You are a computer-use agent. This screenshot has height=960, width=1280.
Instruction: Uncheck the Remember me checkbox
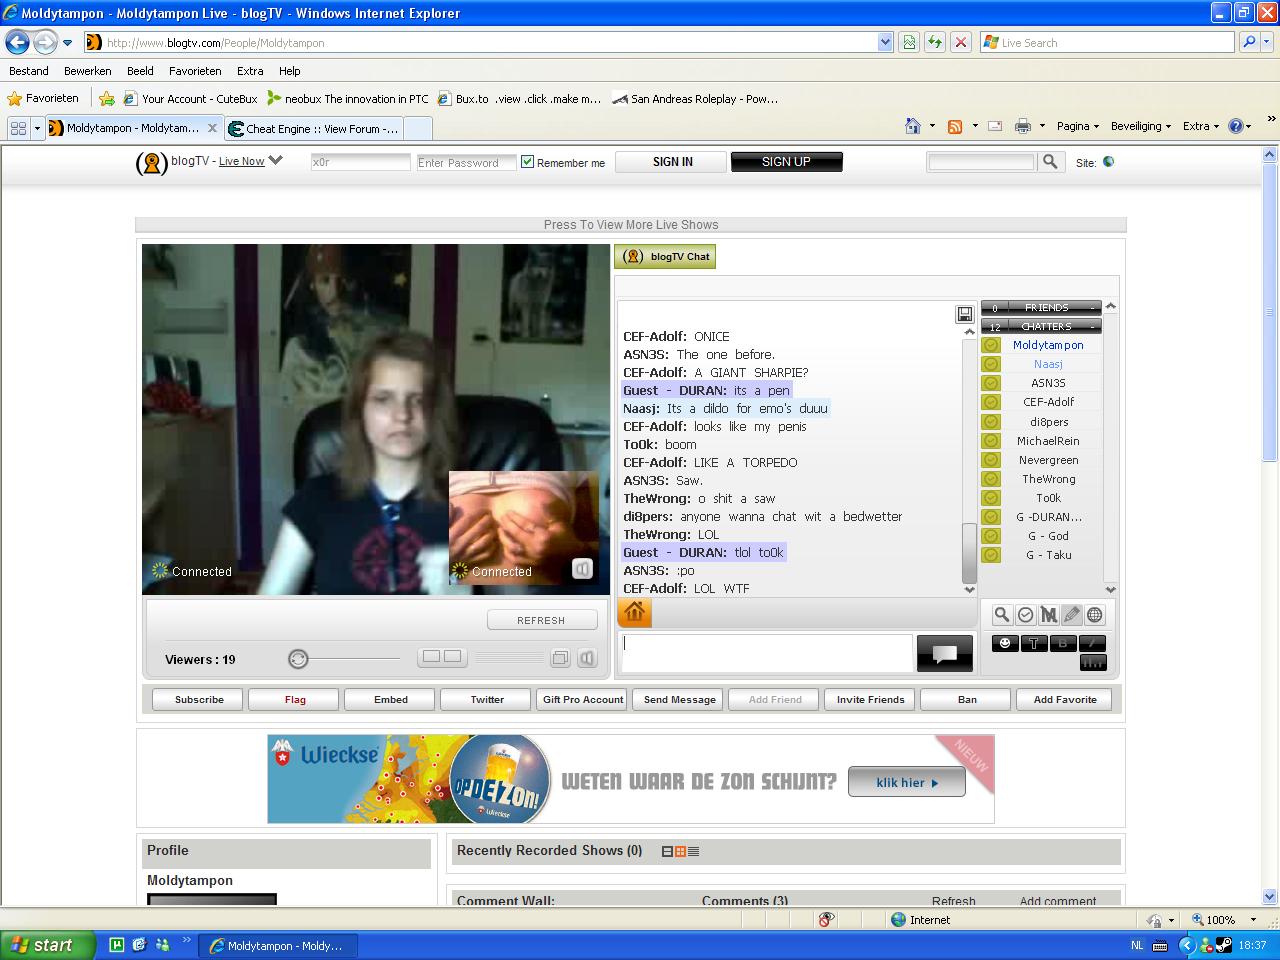[x=527, y=162]
